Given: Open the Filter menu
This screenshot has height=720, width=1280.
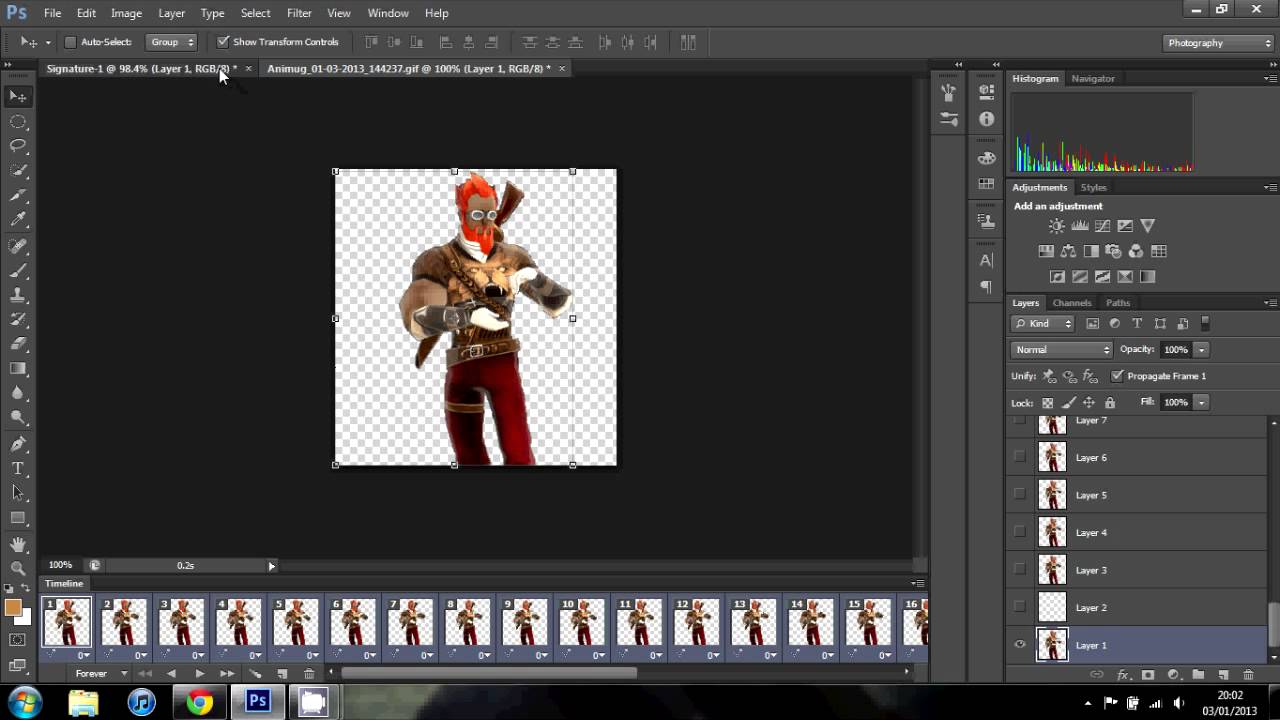Looking at the screenshot, I should pyautogui.click(x=299, y=13).
